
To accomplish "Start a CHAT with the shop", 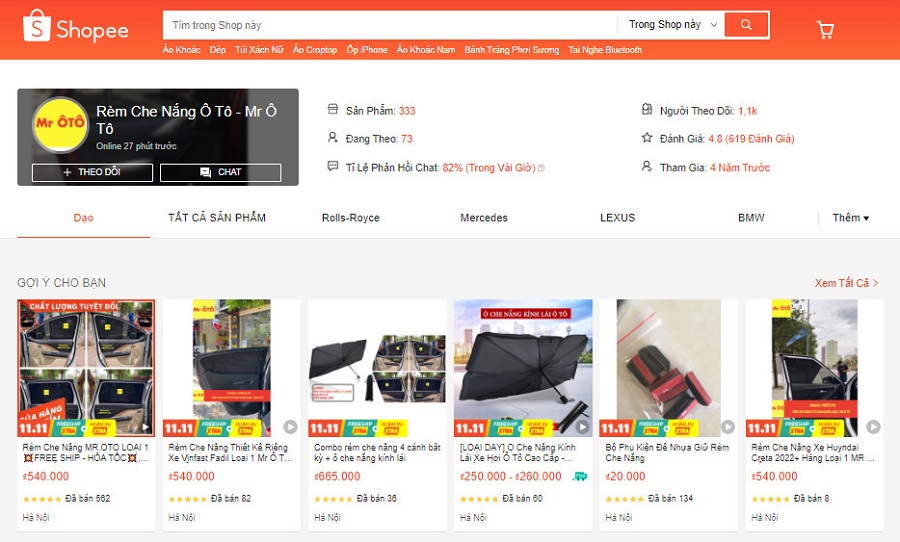I will pos(220,172).
